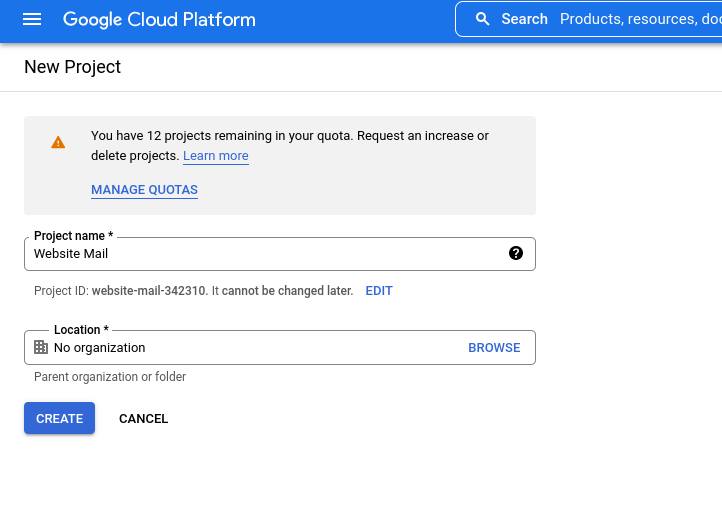Screen dimensions: 722x528
Task: Click the 12 projects remaining quota message
Action: click(290, 145)
